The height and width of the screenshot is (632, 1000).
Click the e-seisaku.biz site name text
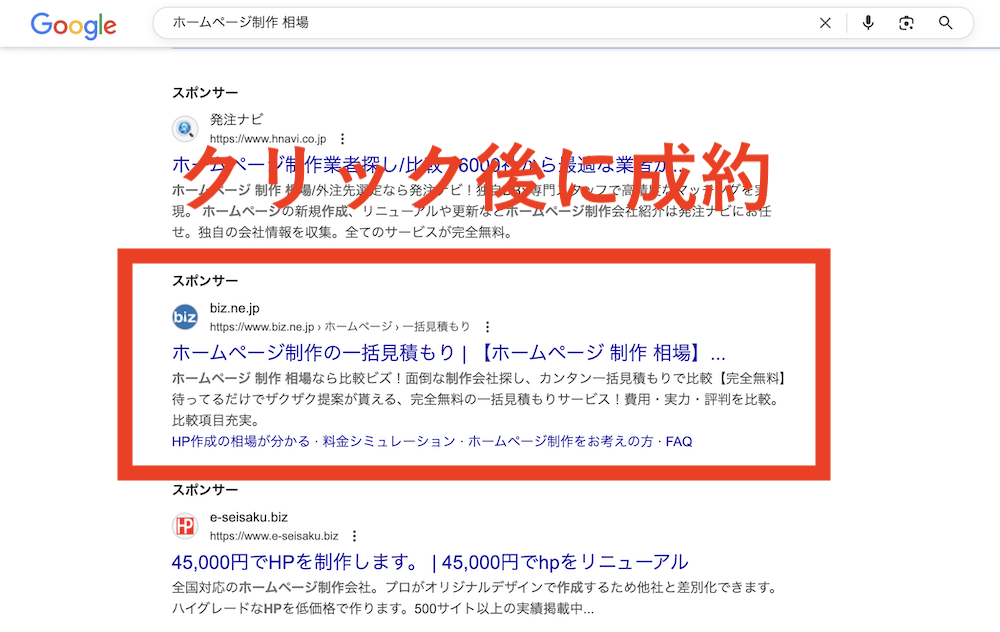click(249, 517)
